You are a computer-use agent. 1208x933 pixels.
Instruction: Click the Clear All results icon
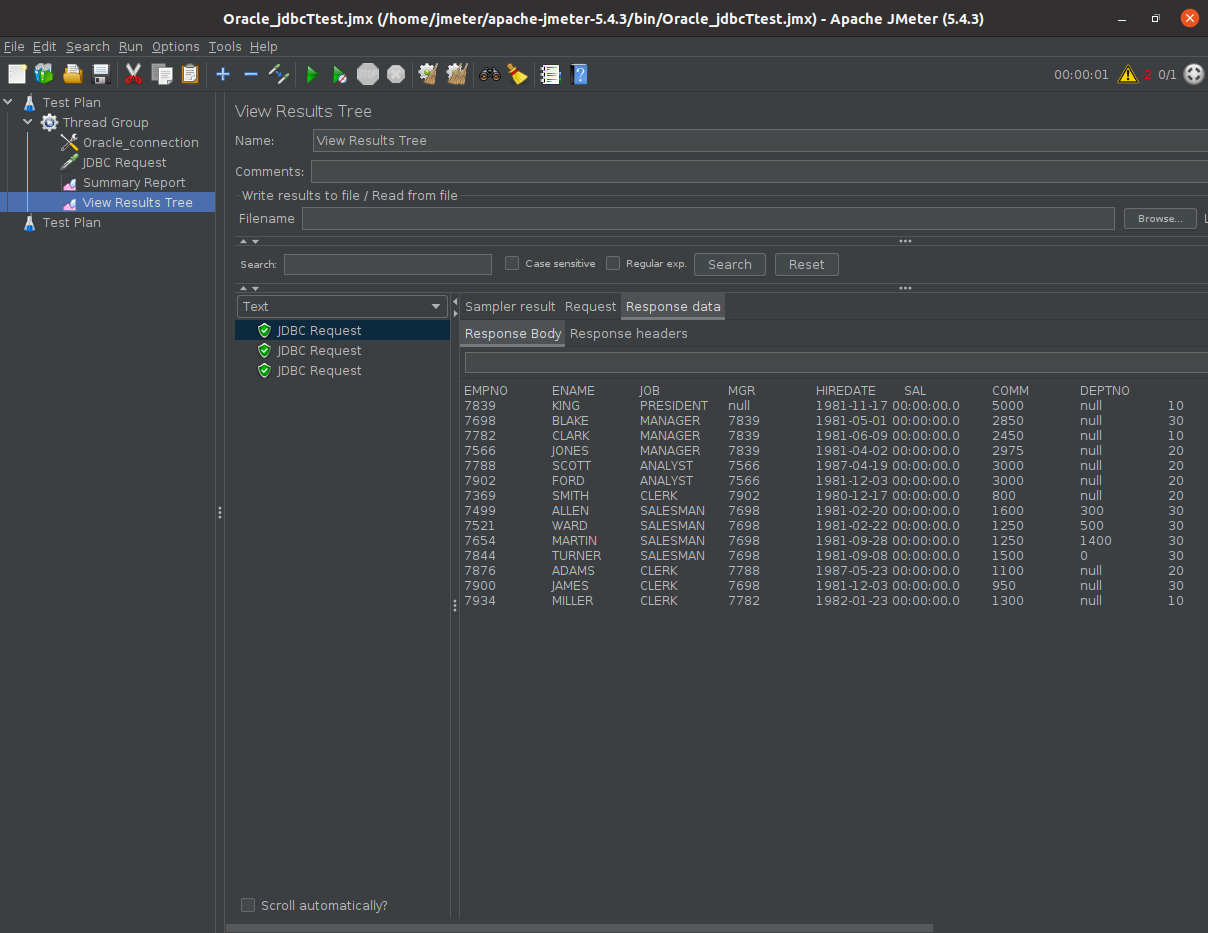tap(457, 74)
